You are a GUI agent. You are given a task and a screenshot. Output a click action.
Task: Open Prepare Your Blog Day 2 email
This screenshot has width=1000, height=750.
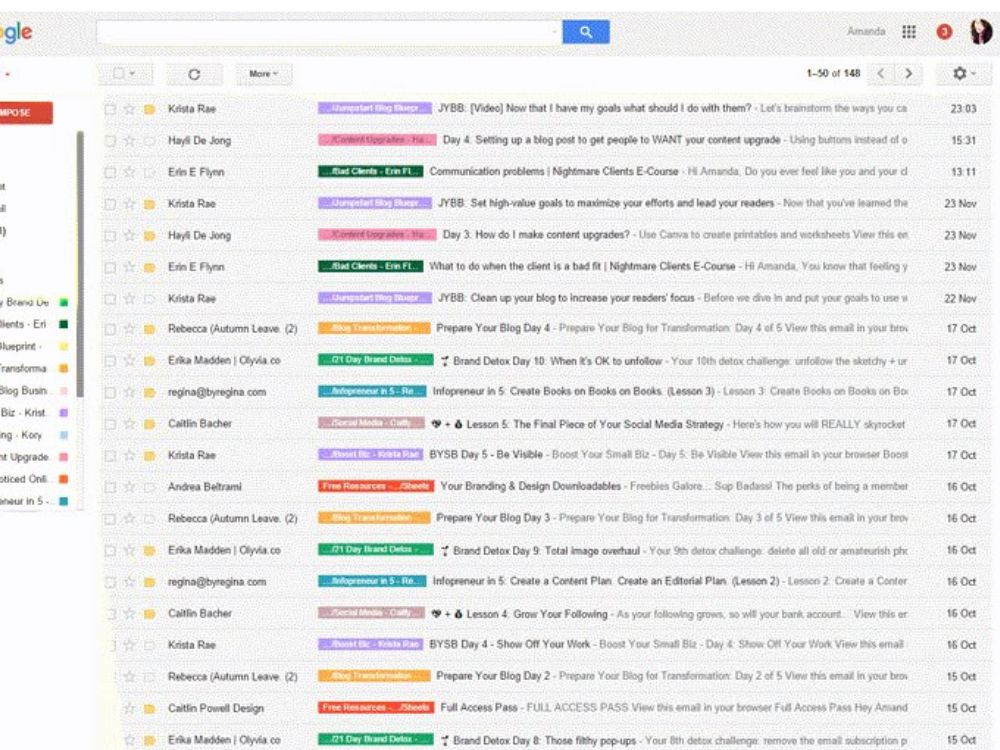(x=492, y=676)
